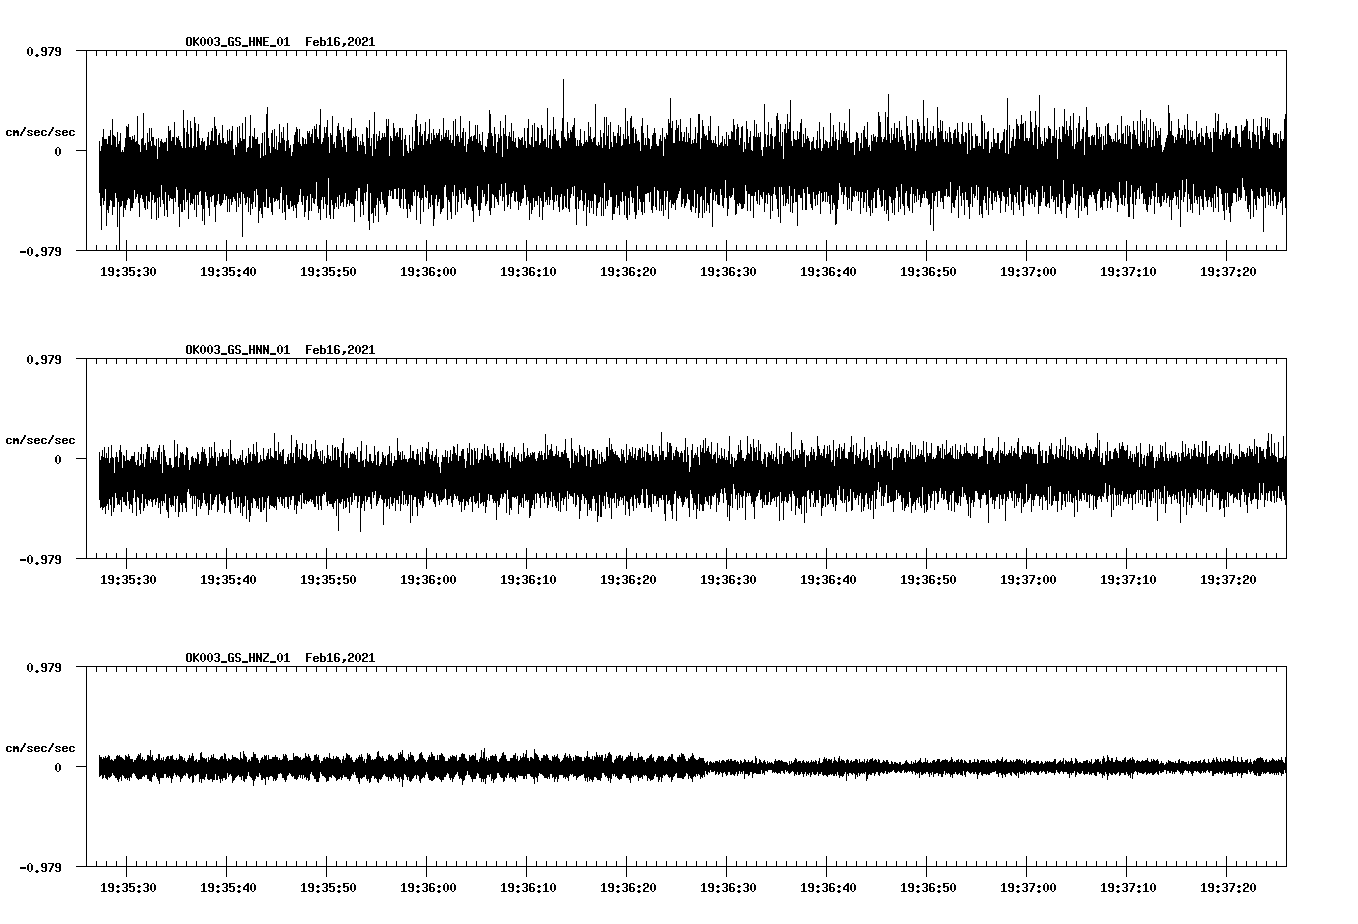This screenshot has height=924, width=1358.
Task: Click the cm/sec/sec label on middle plot
Action: (x=40, y=439)
